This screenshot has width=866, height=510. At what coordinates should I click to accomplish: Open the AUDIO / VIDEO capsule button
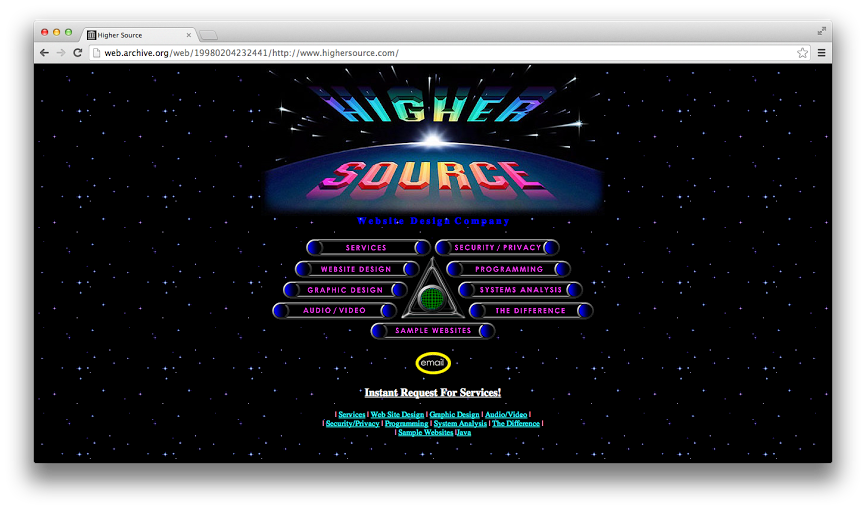(x=334, y=311)
